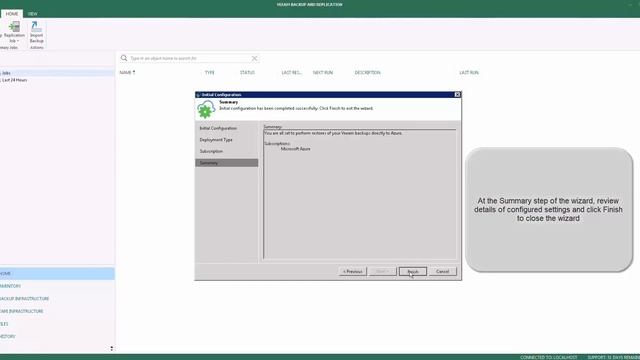The height and width of the screenshot is (360, 640).
Task: Click 'Microsoft Azure' in the summary box
Action: (296, 149)
